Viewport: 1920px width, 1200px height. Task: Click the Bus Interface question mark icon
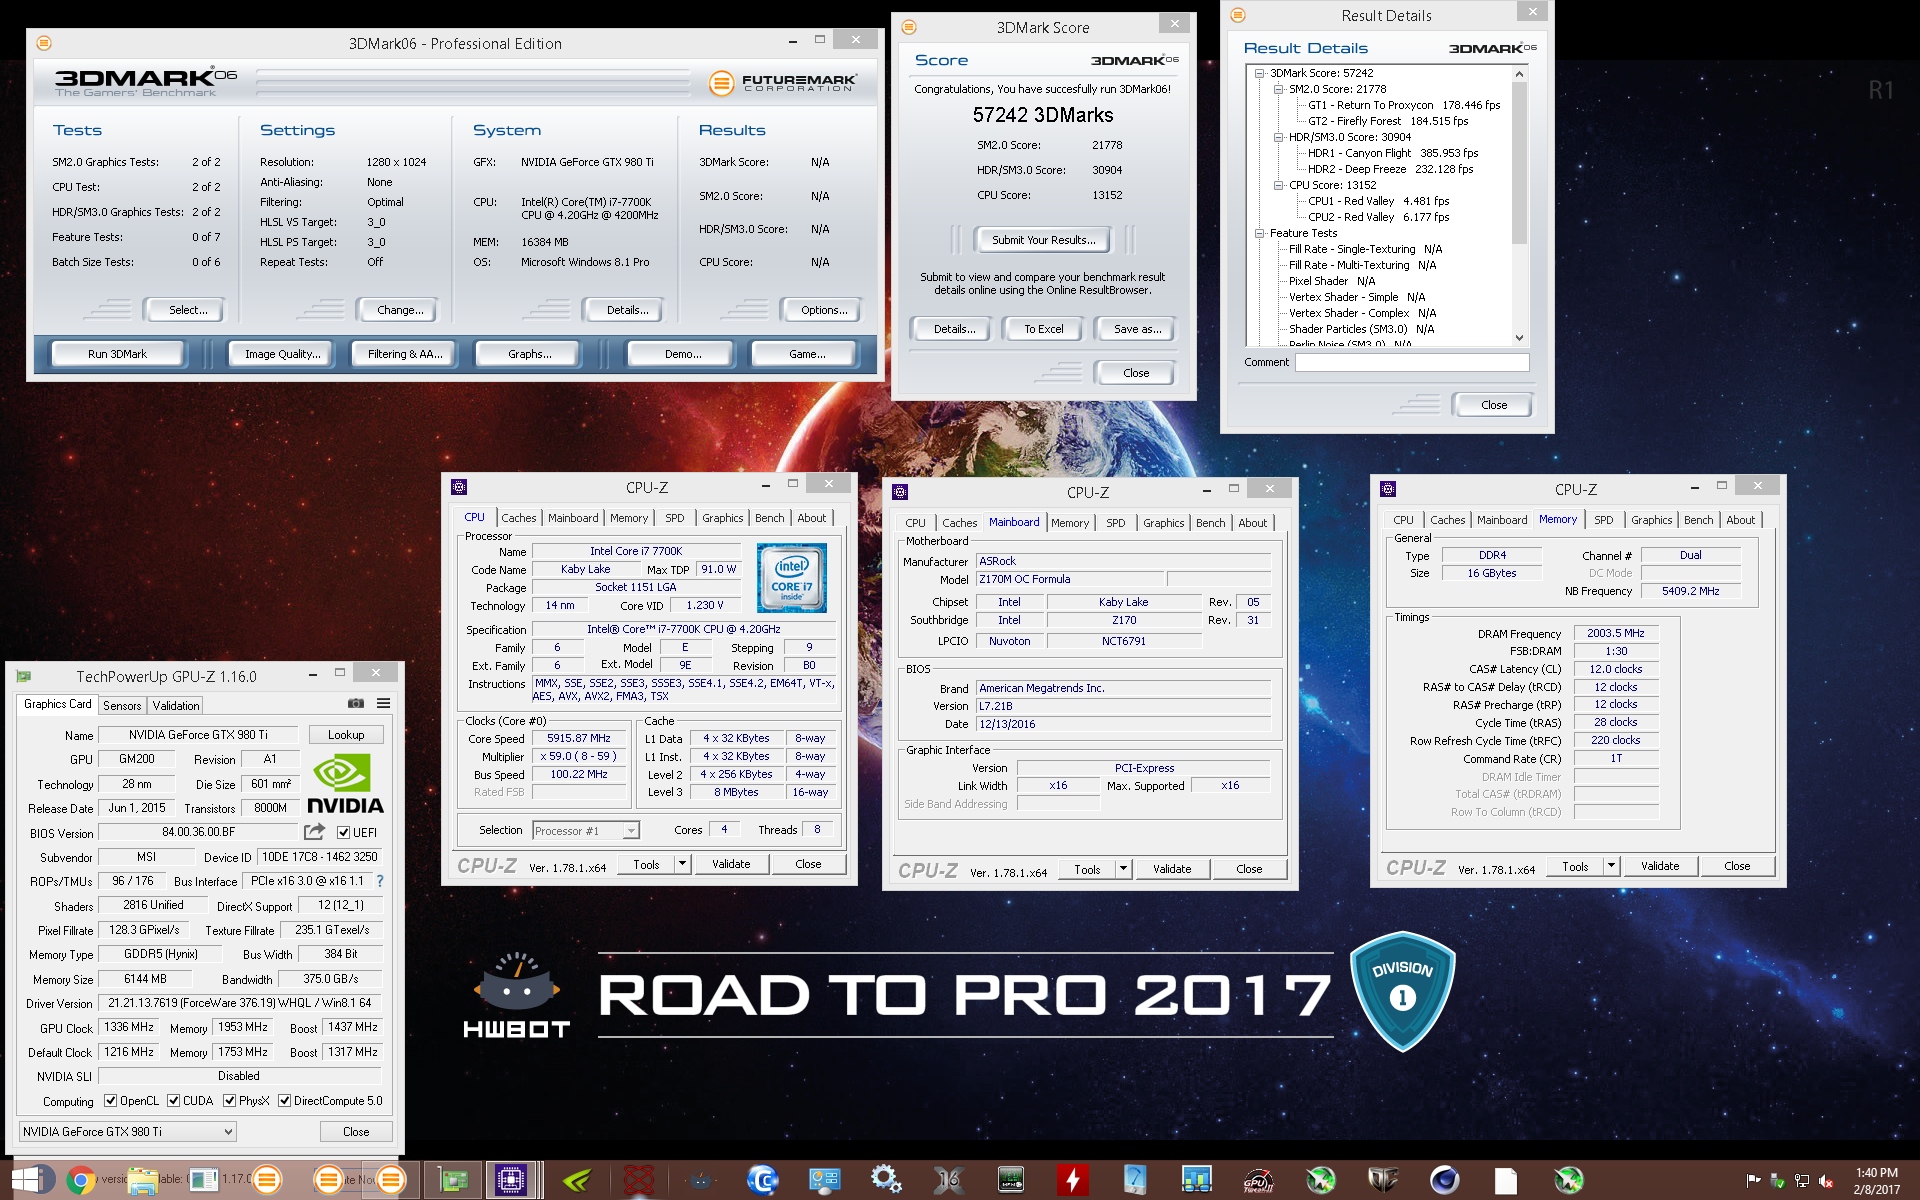tap(380, 881)
